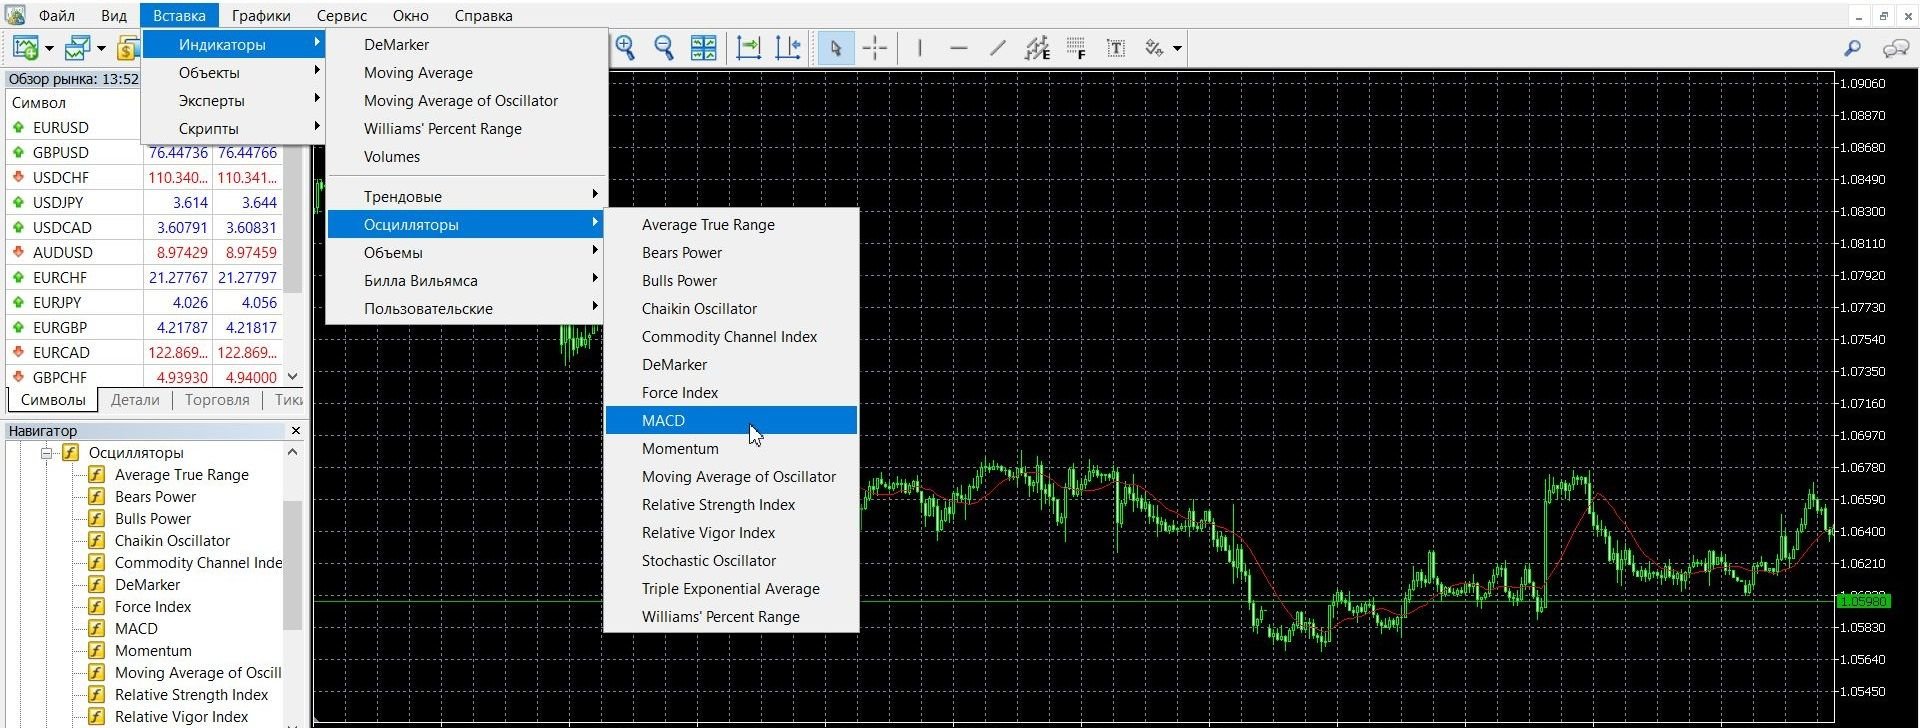Image resolution: width=1920 pixels, height=728 pixels.
Task: Select the Fibonacci retracement tool
Action: (x=1076, y=48)
